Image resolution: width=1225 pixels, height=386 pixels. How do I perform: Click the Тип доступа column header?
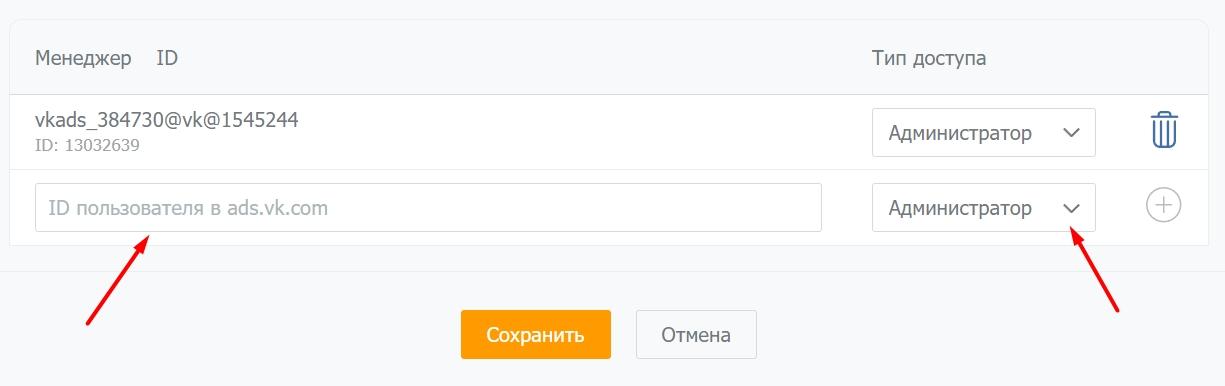[x=929, y=58]
